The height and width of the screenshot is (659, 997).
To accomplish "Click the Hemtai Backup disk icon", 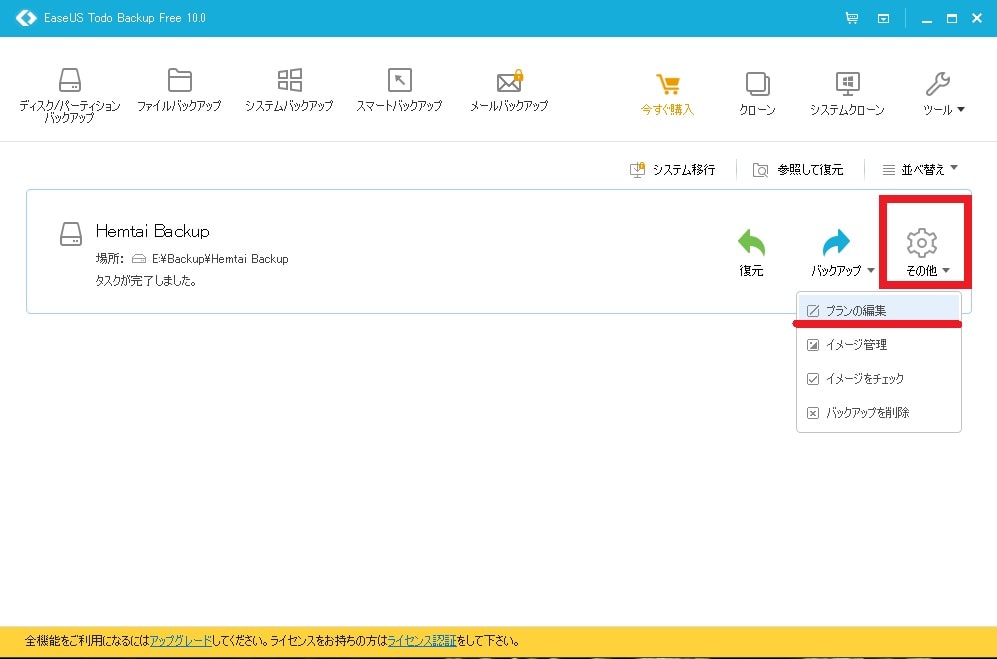I will click(x=71, y=234).
